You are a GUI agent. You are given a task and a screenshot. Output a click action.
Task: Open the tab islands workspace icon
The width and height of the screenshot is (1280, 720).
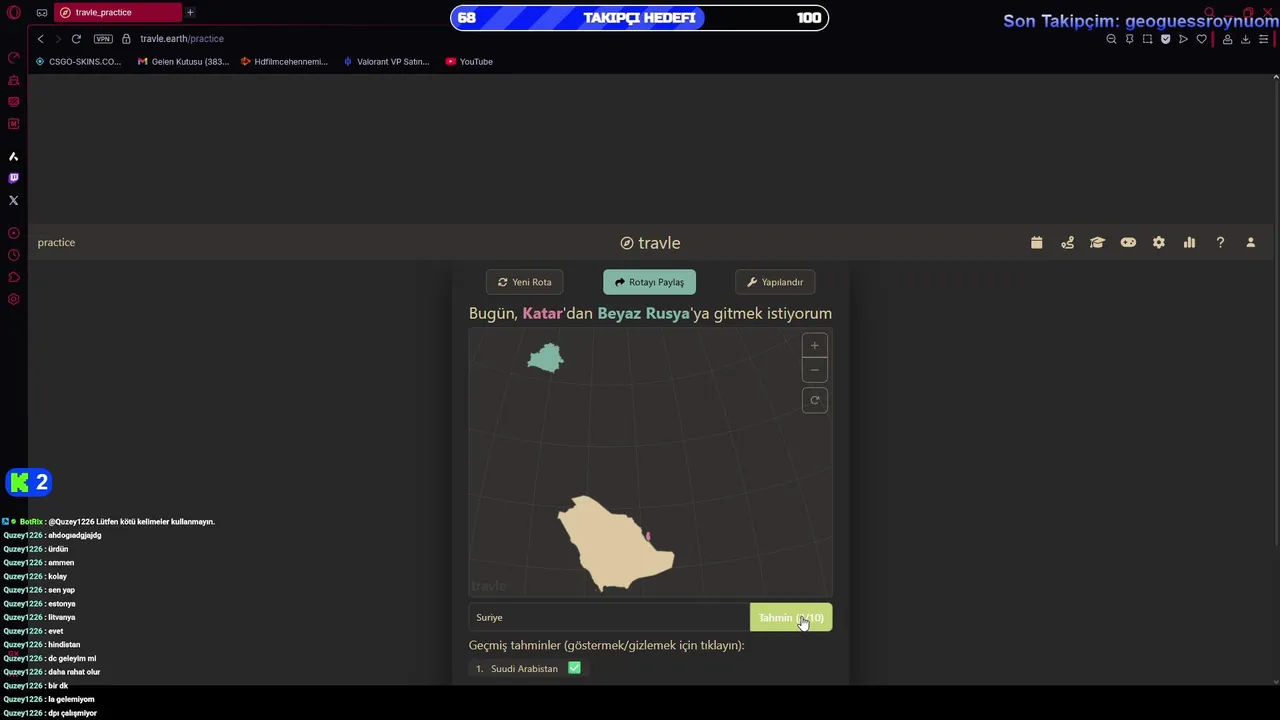42,13
